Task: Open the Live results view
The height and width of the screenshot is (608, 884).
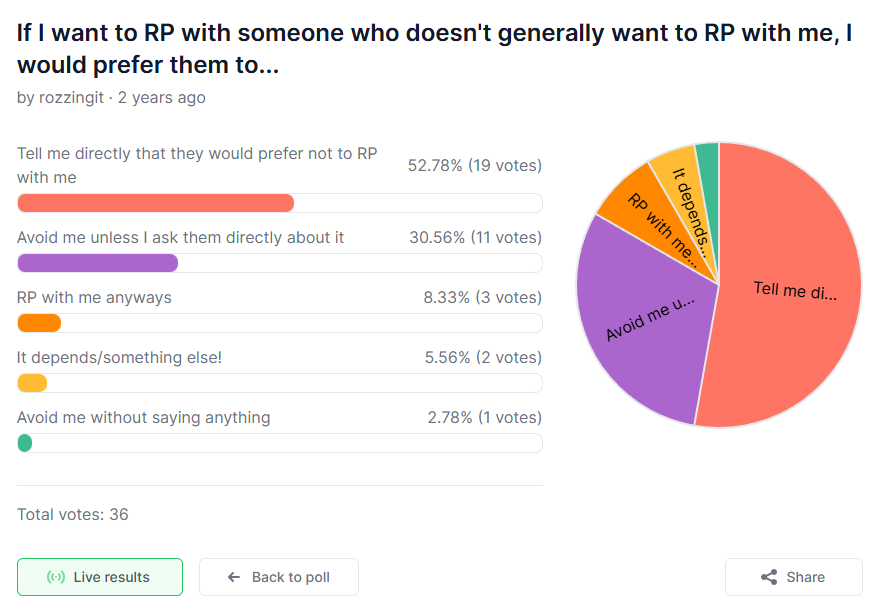Action: click(100, 577)
